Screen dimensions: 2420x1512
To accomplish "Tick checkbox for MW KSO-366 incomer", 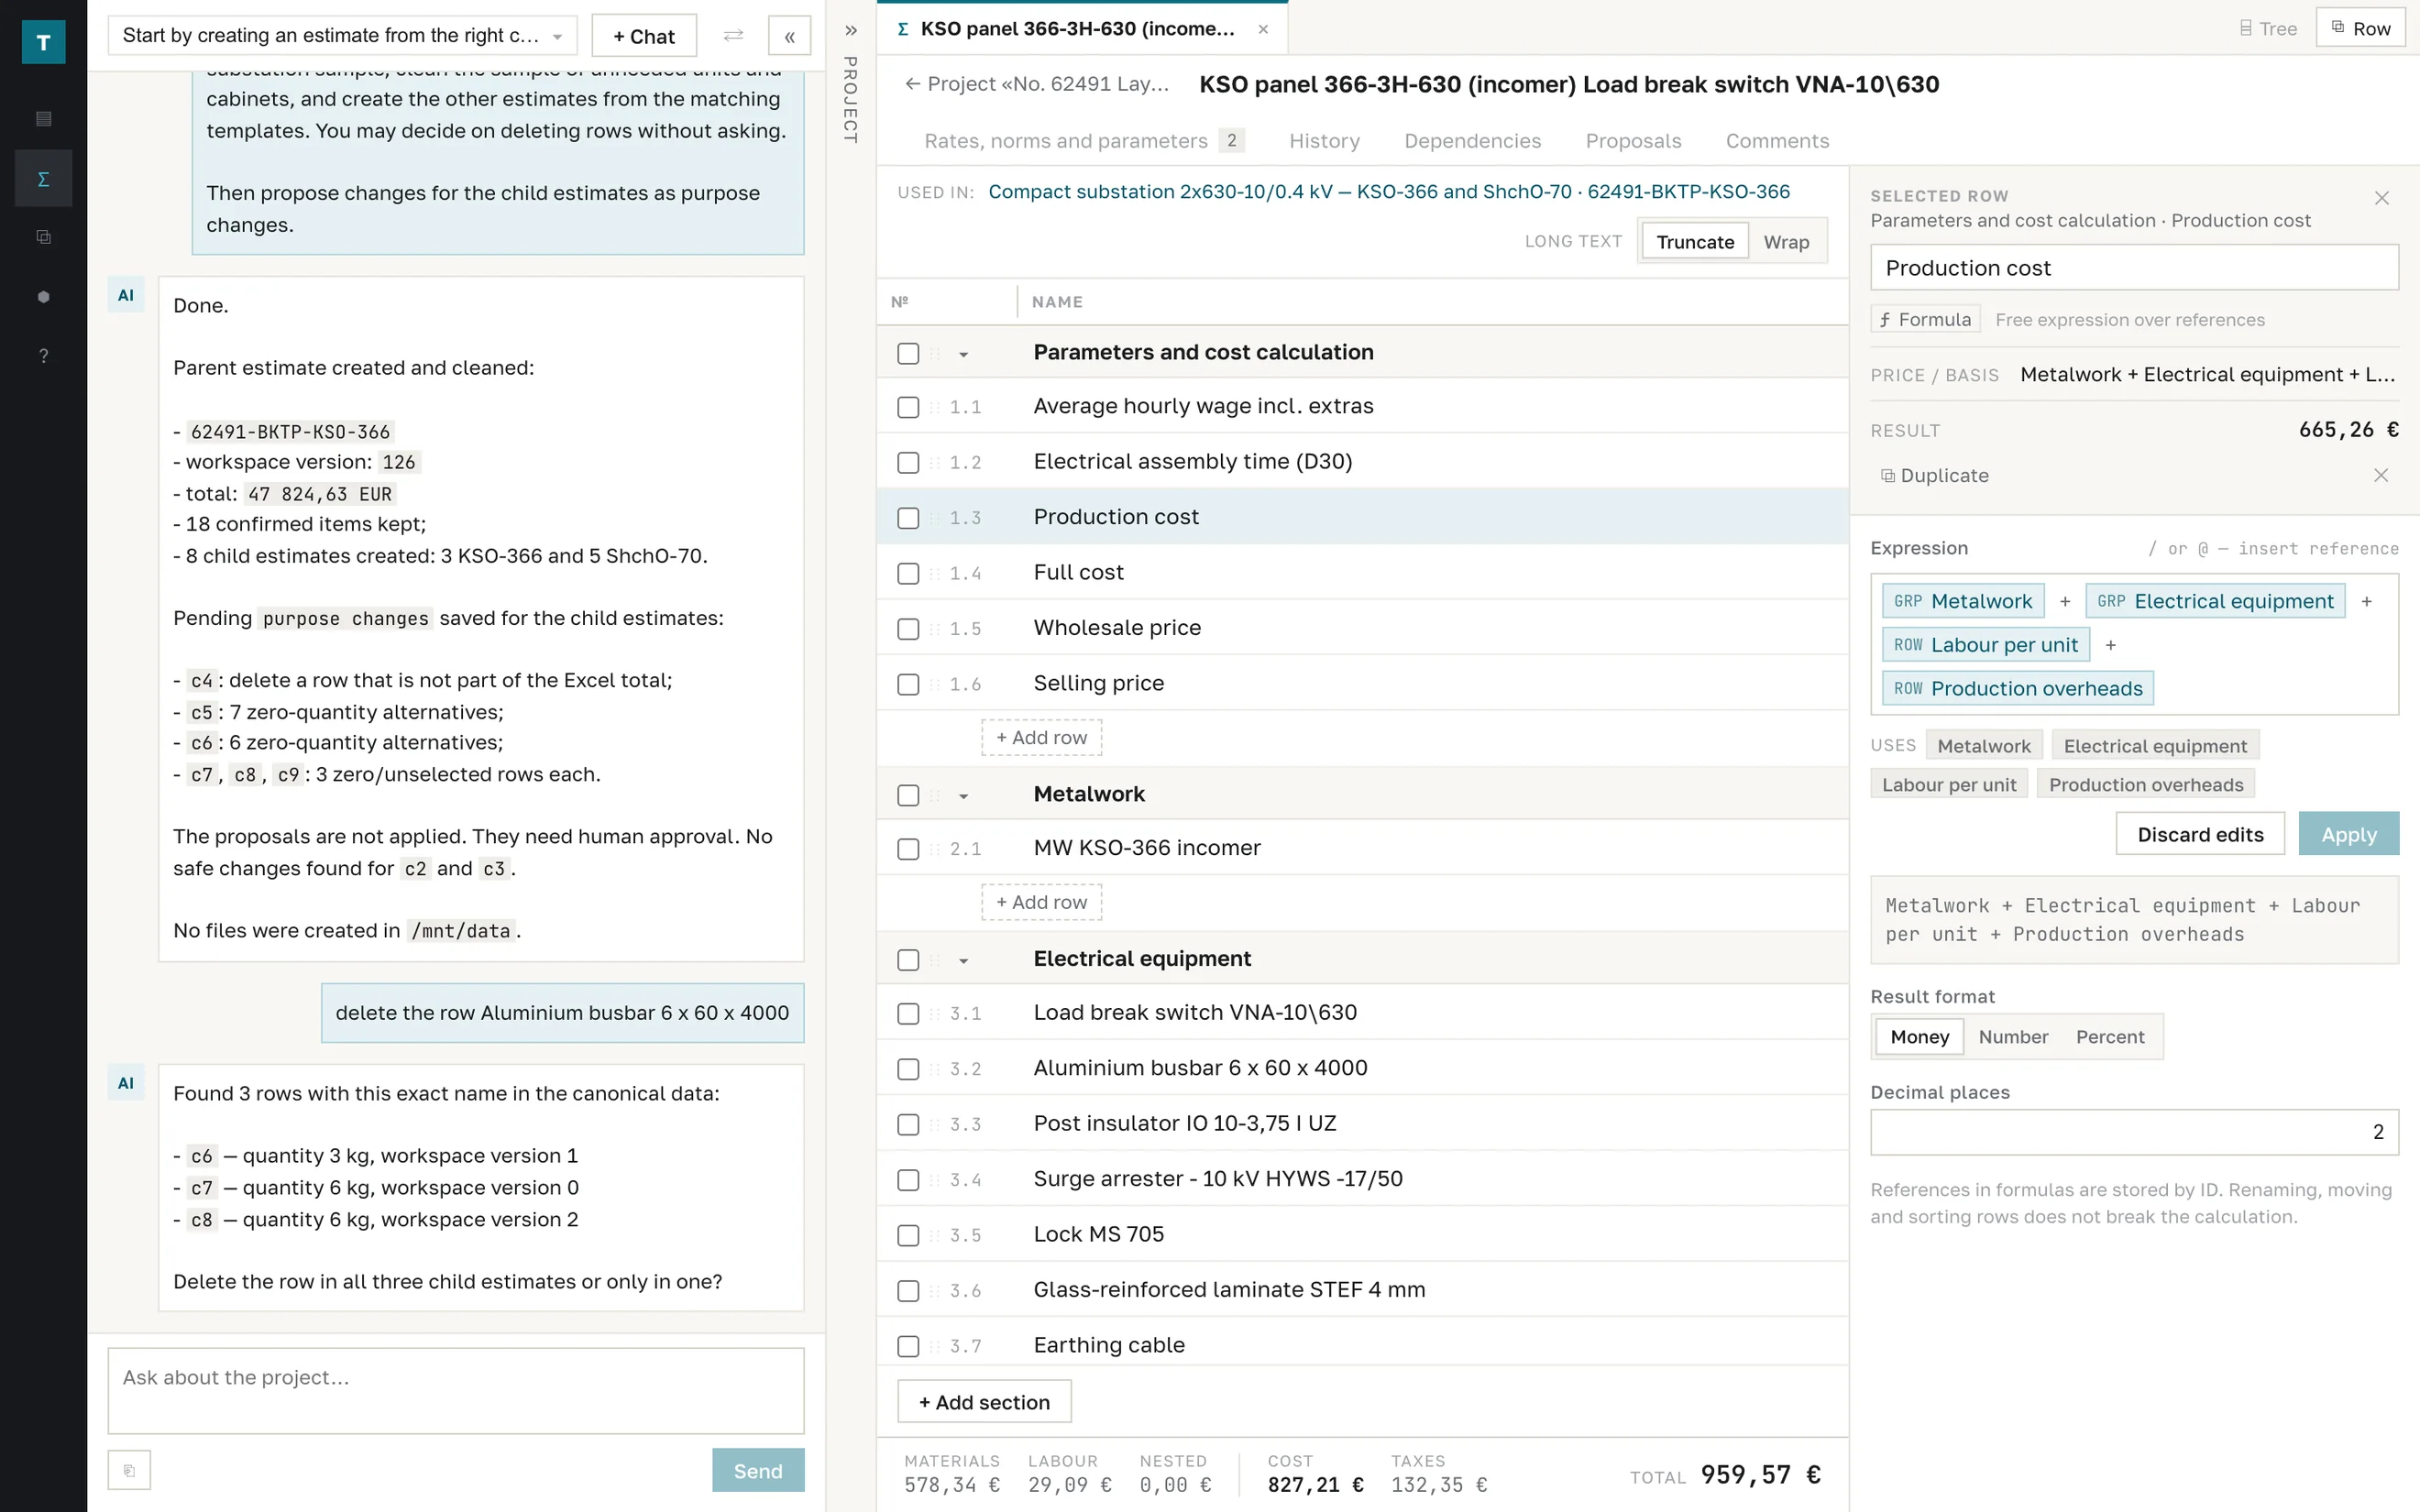I will coord(908,849).
